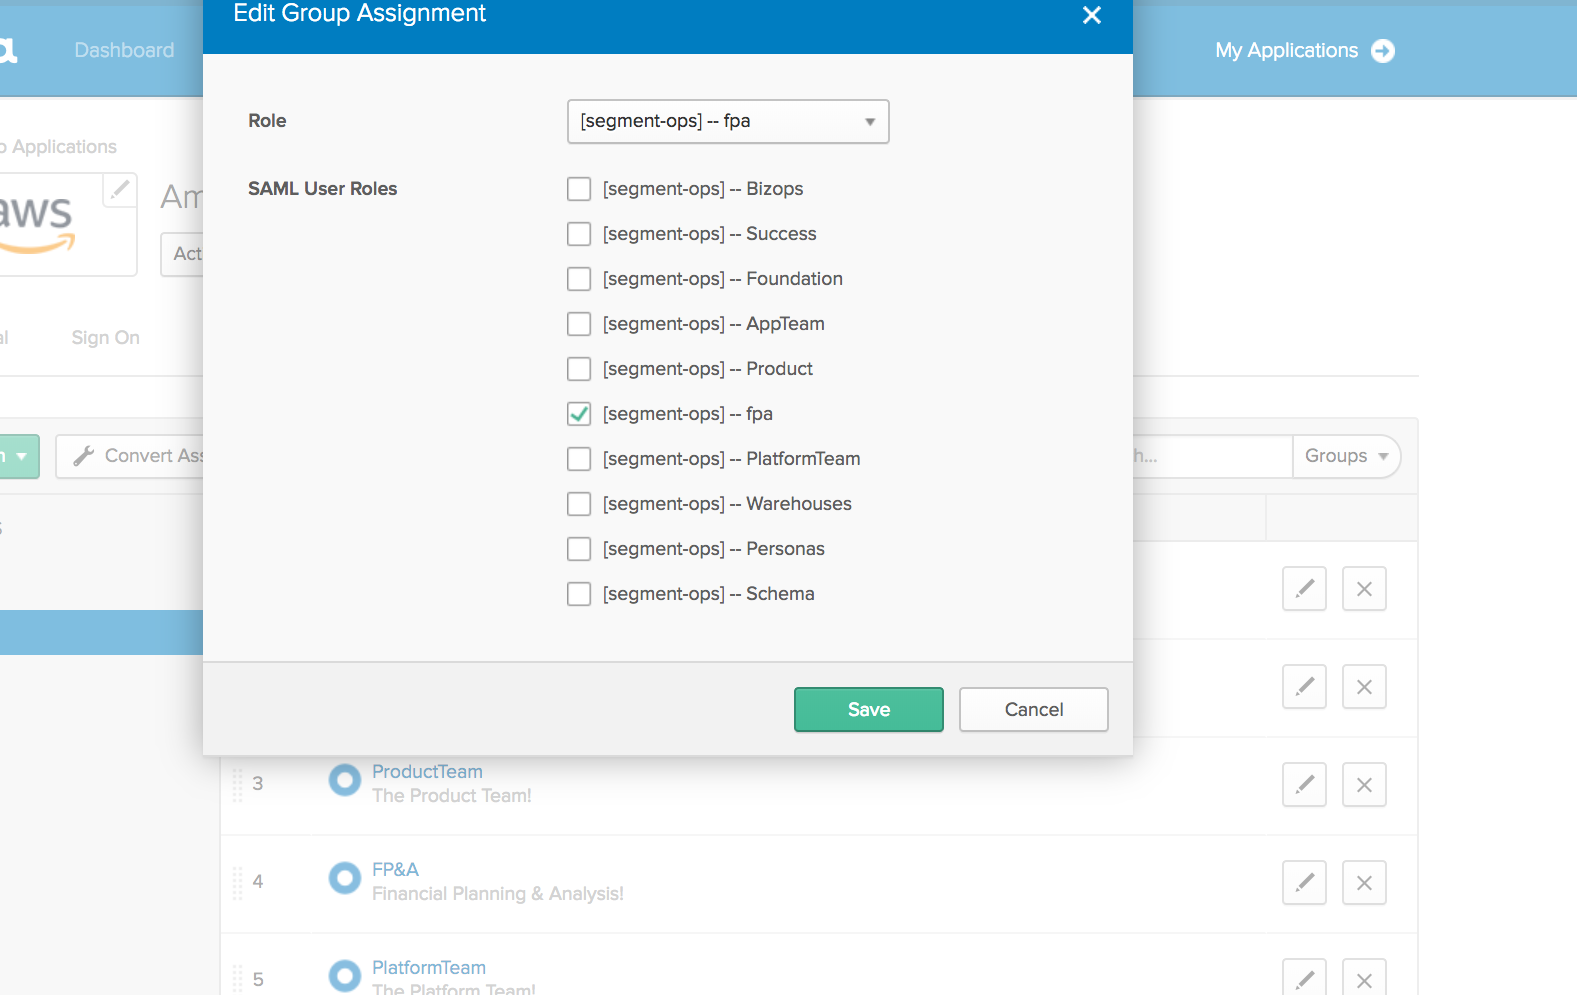Cancel the group assignment edit
This screenshot has height=995, width=1577.
pos(1033,709)
